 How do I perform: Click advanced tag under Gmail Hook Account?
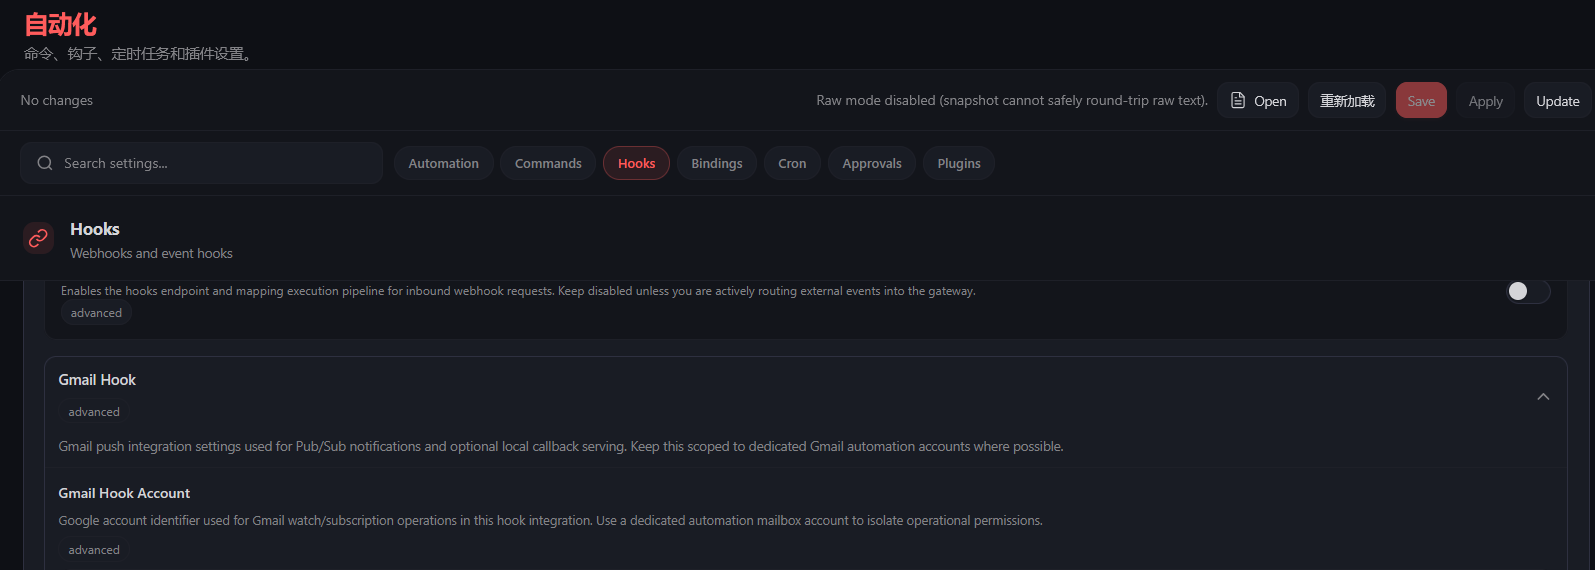94,550
